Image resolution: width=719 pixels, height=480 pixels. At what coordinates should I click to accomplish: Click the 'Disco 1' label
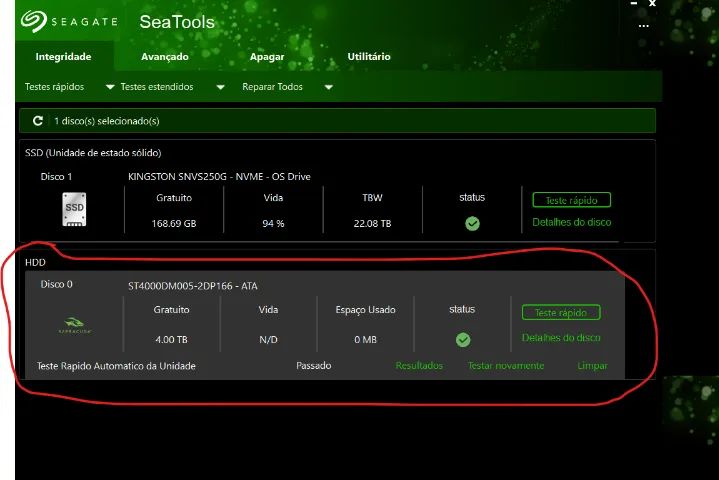click(56, 177)
